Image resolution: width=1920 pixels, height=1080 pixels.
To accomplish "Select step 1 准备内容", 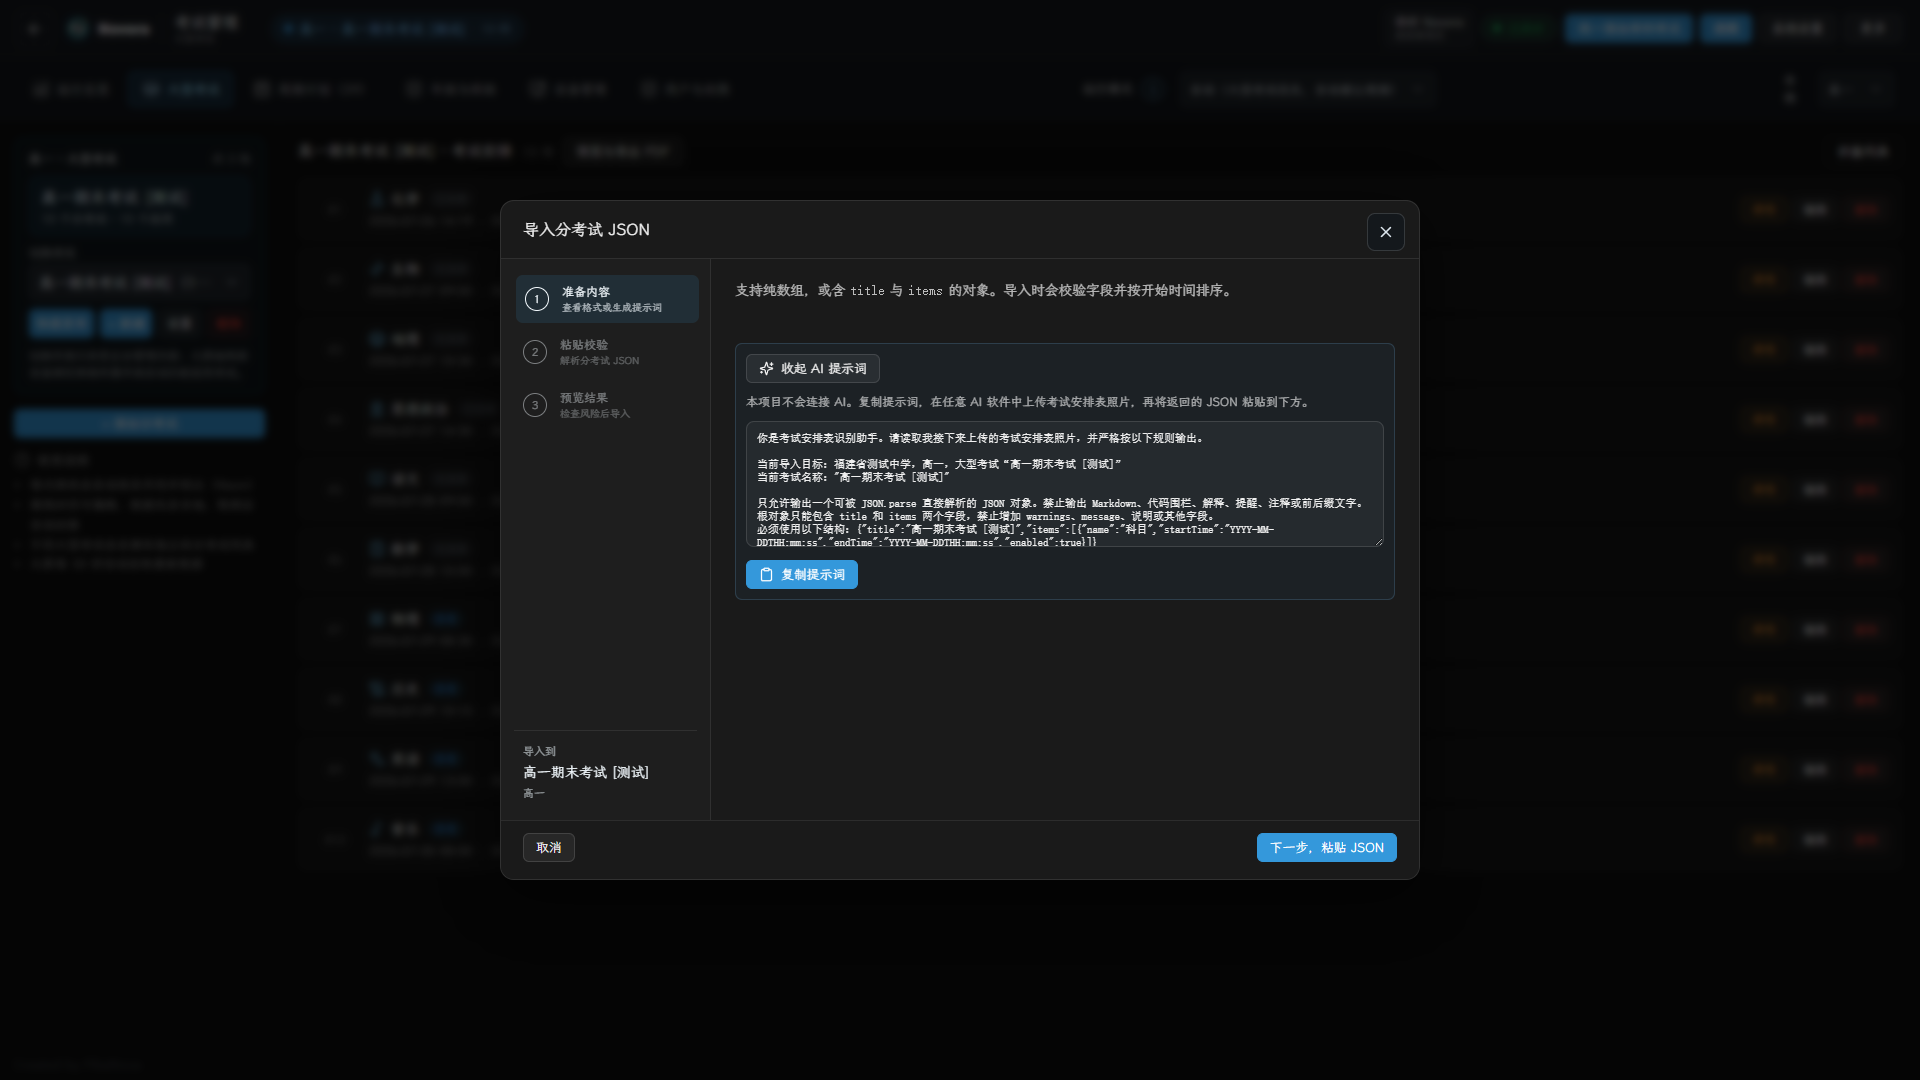I will [x=607, y=299].
